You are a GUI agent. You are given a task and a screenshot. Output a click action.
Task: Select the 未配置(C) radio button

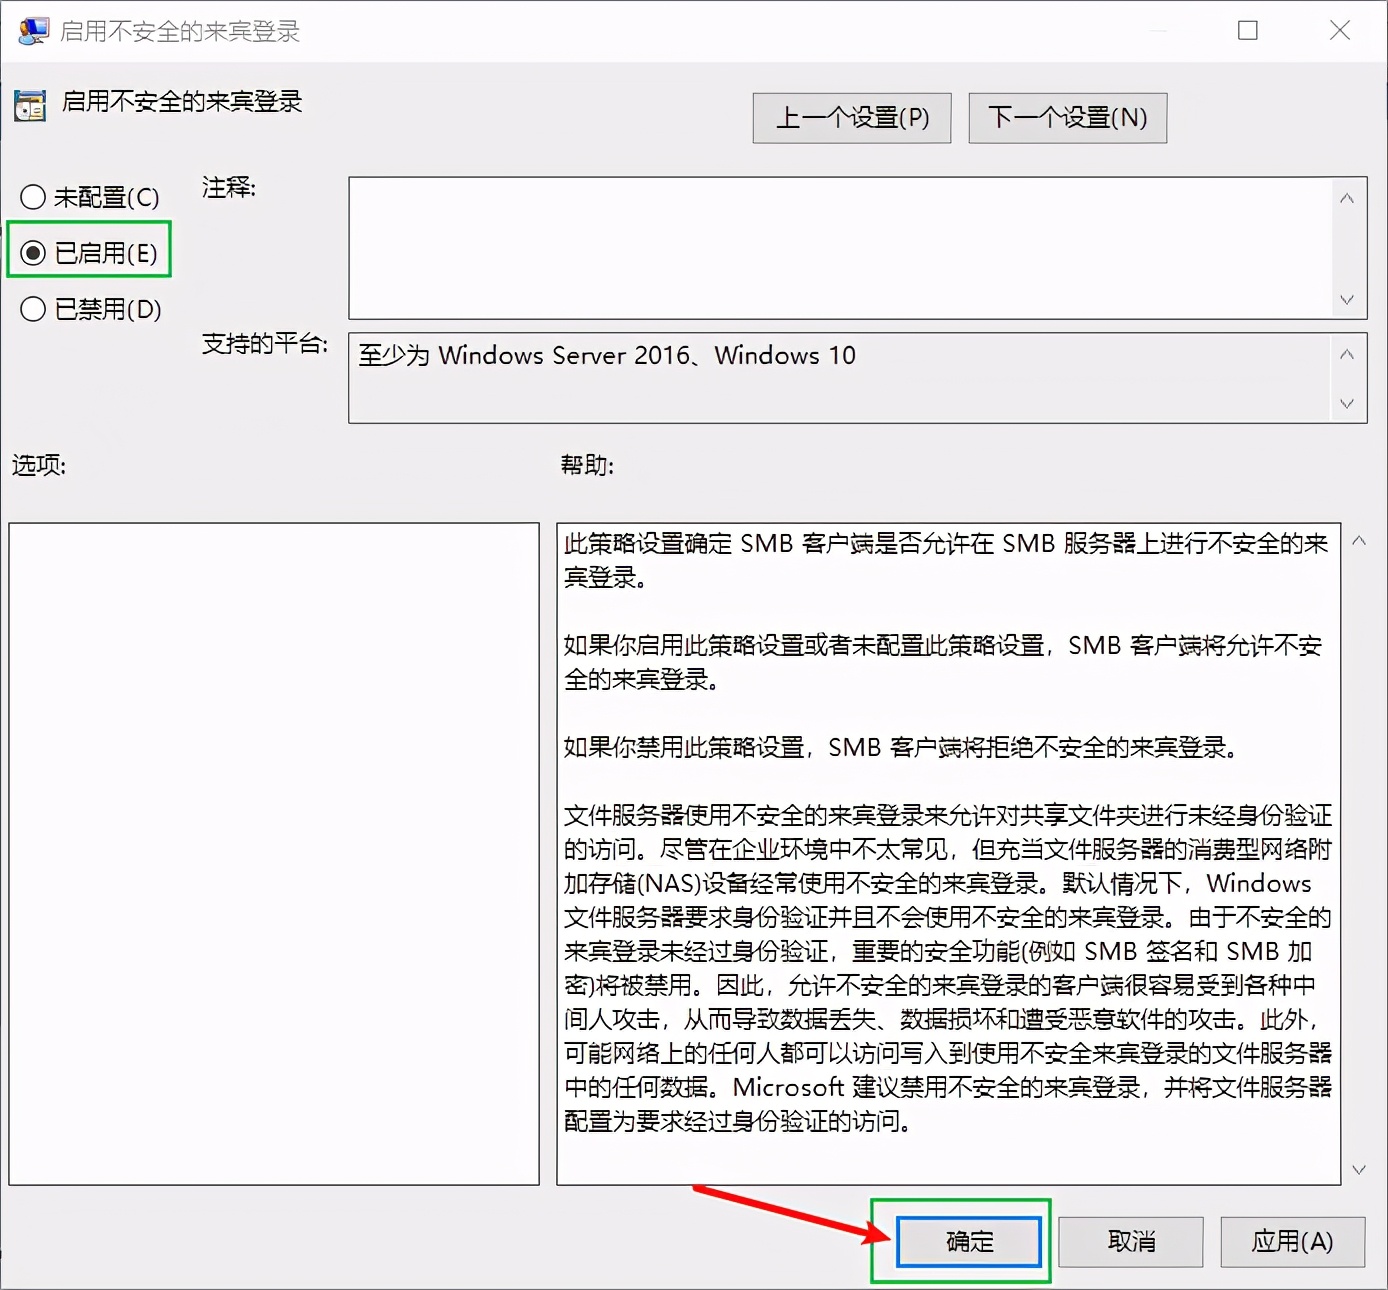[33, 197]
